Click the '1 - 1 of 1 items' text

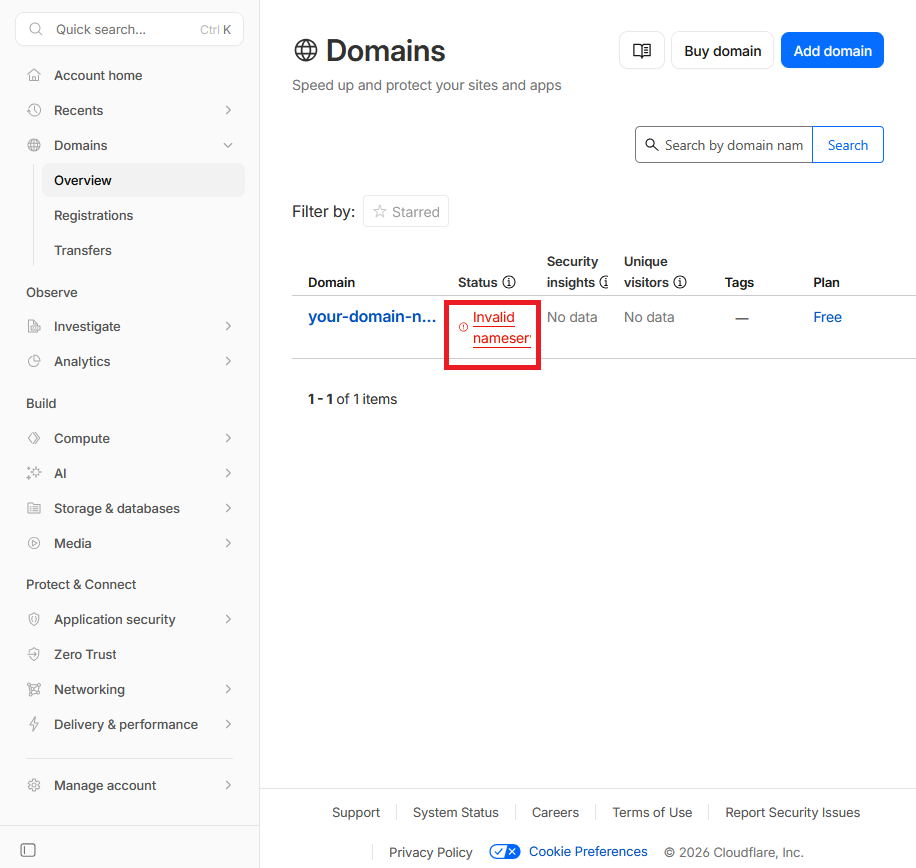pyautogui.click(x=352, y=399)
